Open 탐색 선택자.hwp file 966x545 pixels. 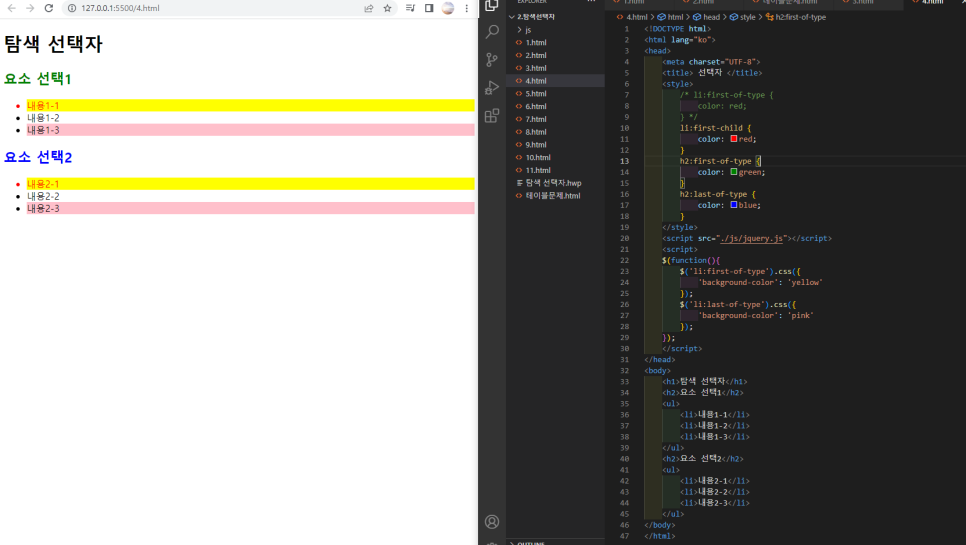click(x=555, y=183)
